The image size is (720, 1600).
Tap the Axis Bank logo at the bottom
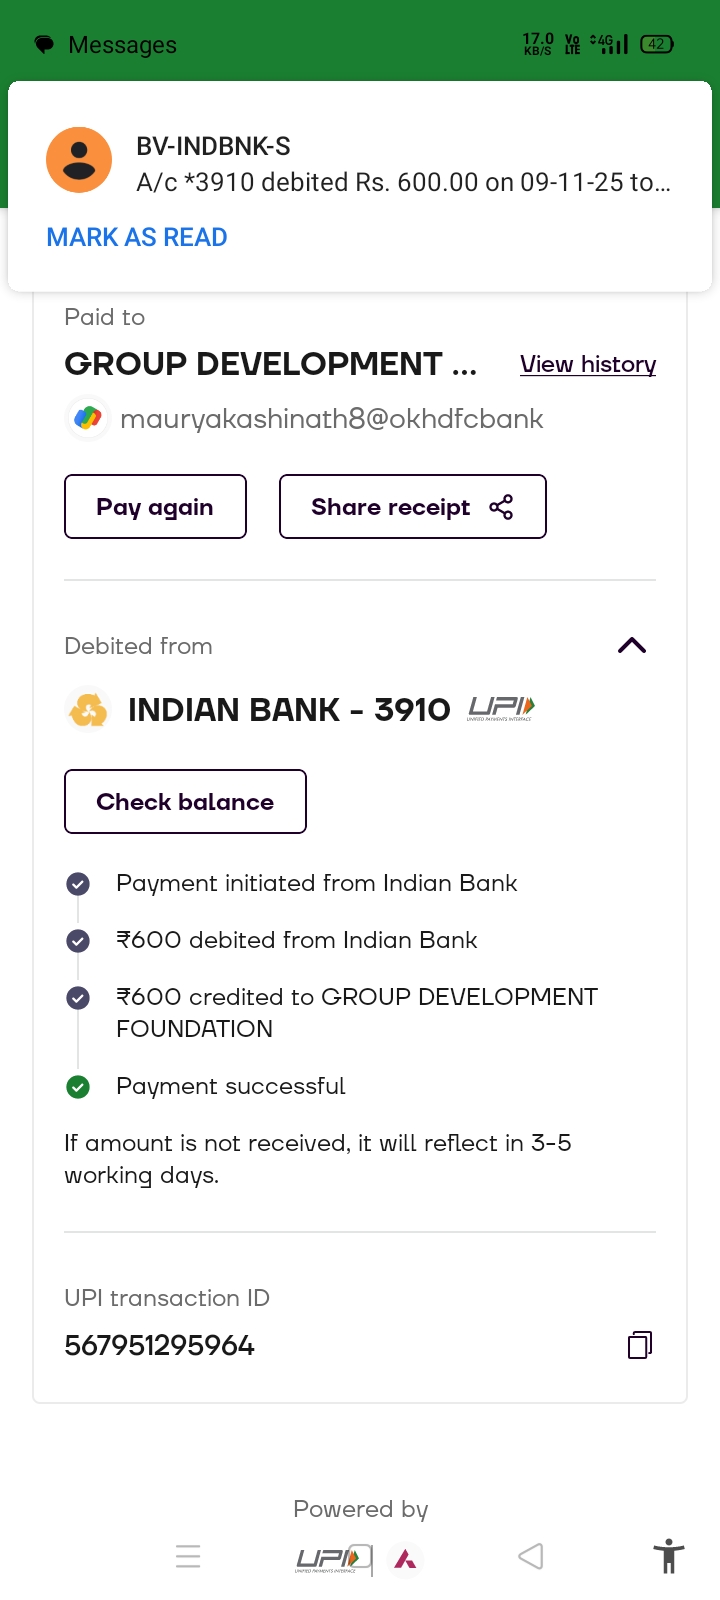click(406, 1558)
